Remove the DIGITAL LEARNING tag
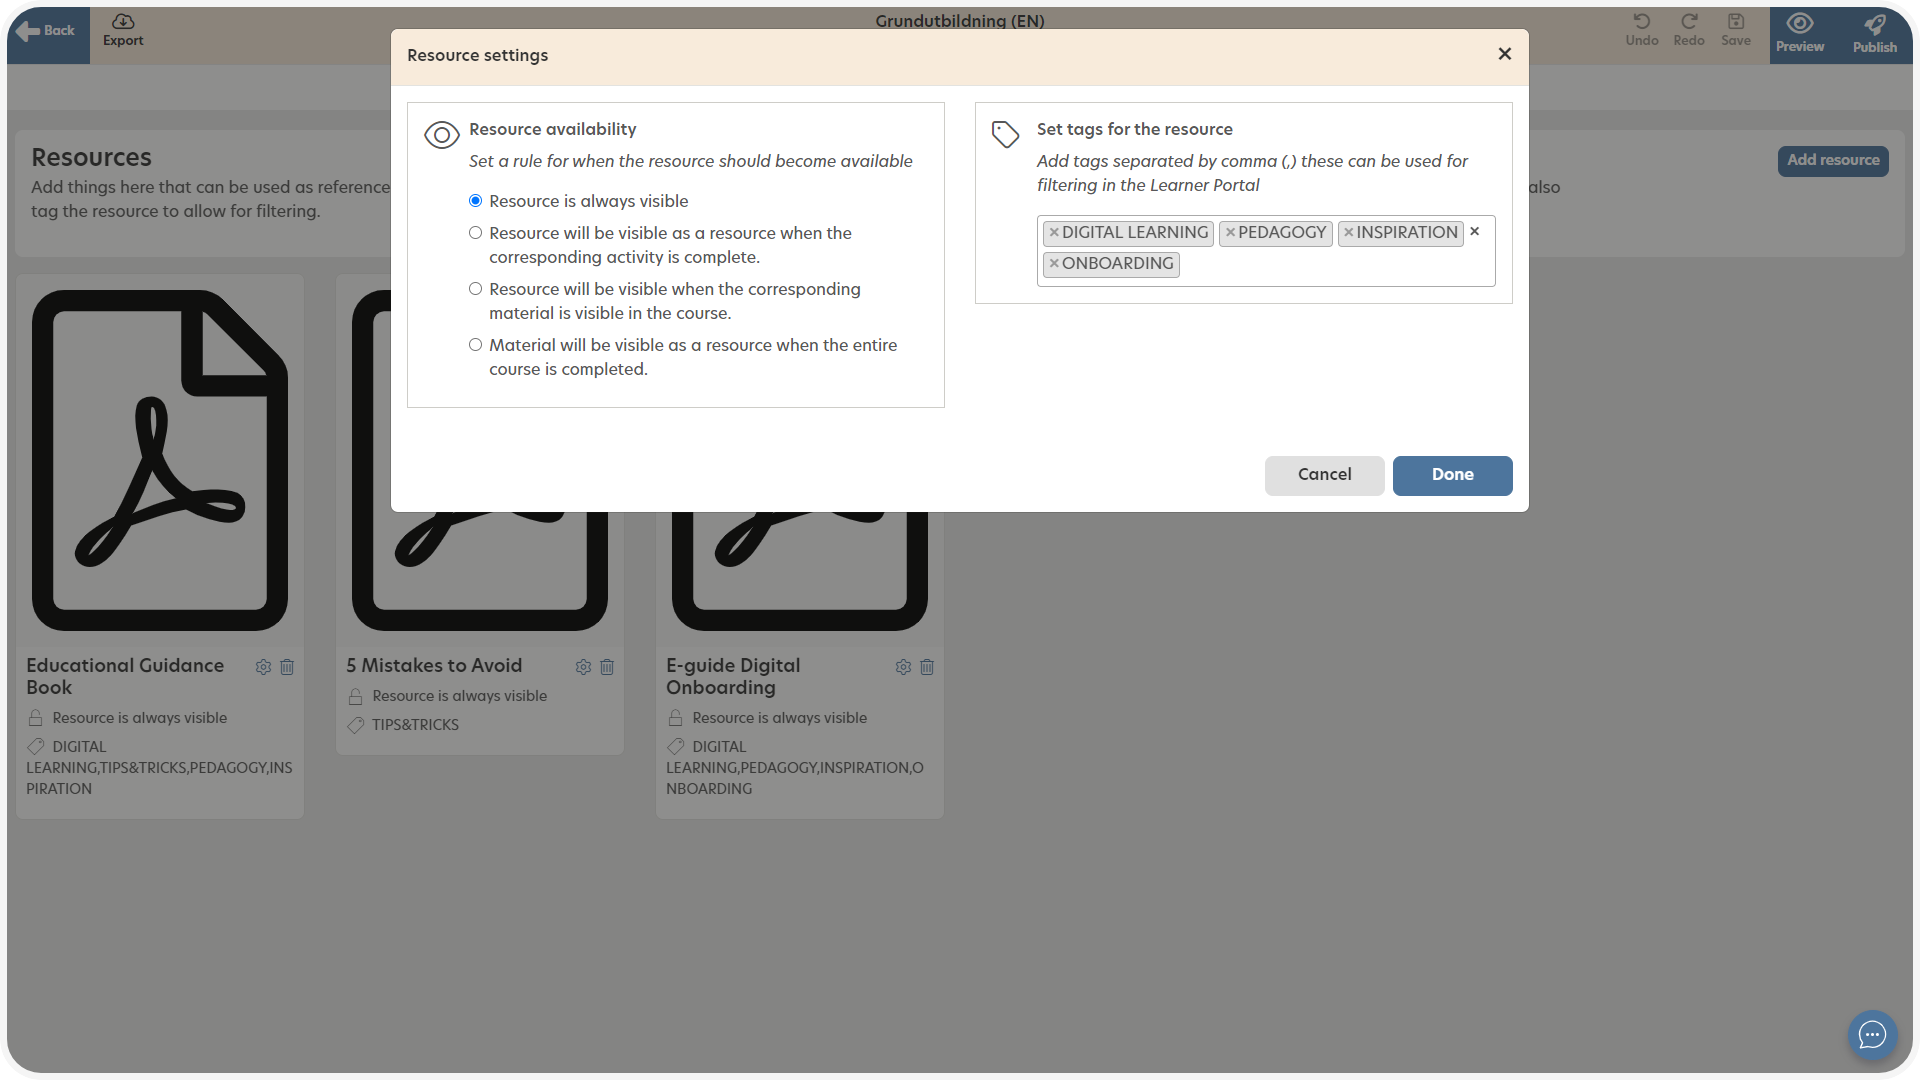Viewport: 1920px width, 1080px height. 1054,233
